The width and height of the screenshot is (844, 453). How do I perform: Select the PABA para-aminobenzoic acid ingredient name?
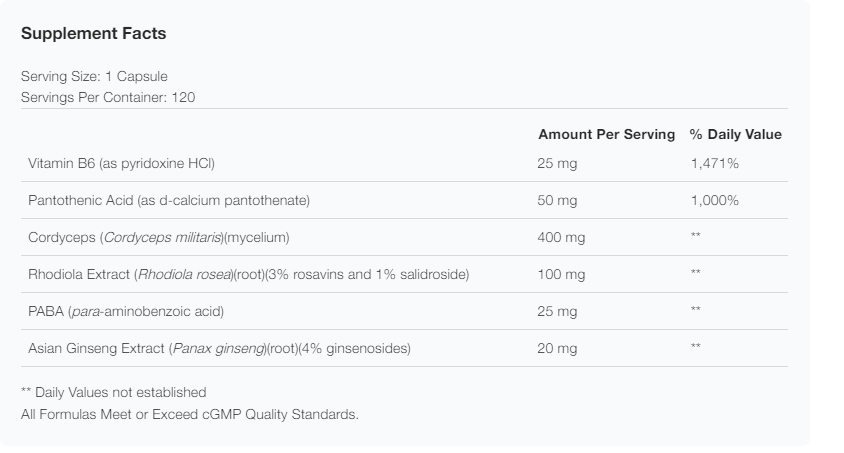click(125, 311)
